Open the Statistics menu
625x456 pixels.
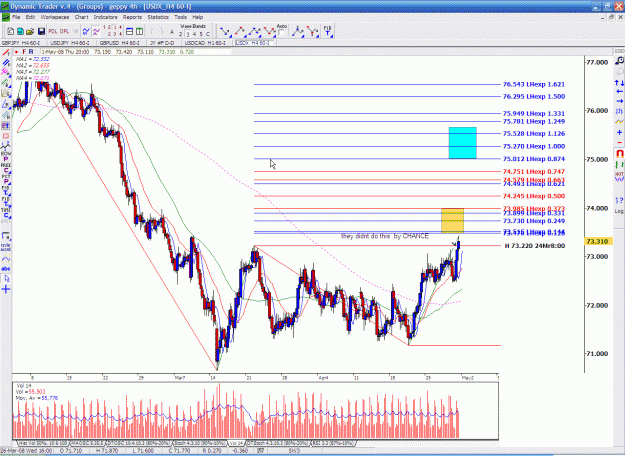pyautogui.click(x=158, y=17)
